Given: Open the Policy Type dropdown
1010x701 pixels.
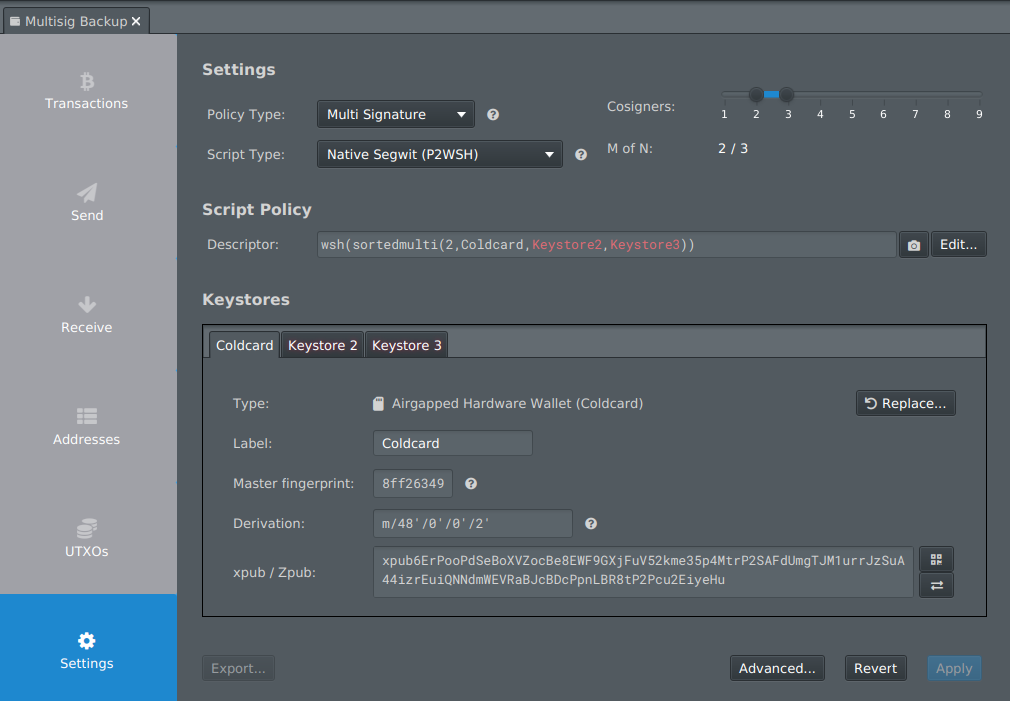Looking at the screenshot, I should coord(395,114).
